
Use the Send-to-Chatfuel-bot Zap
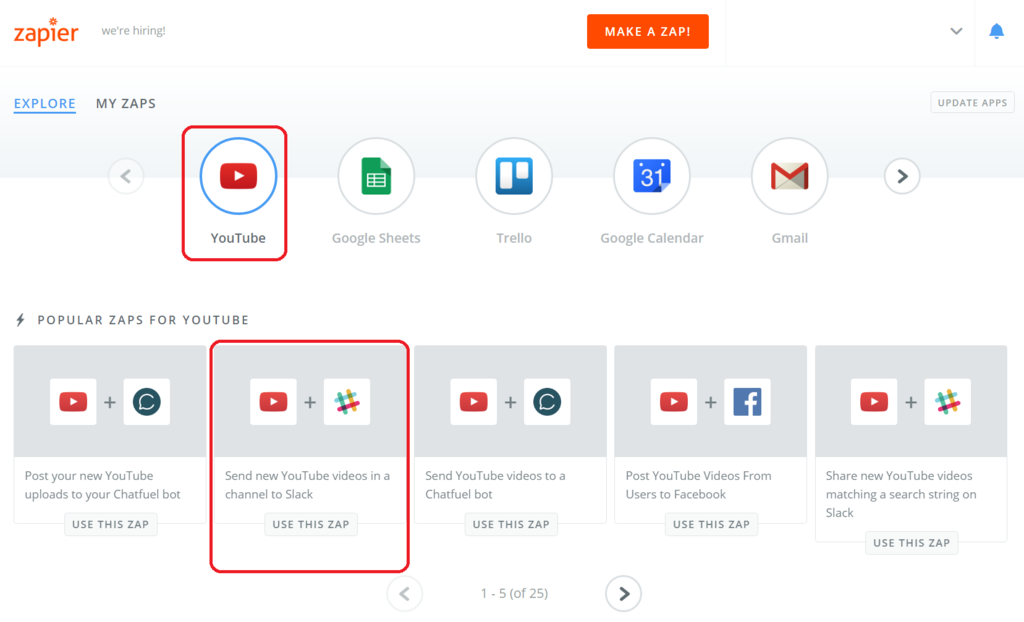pyautogui.click(x=511, y=524)
